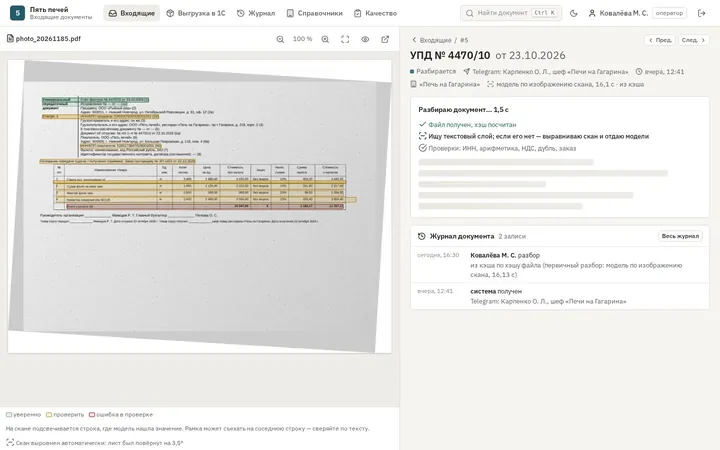Switch to the Журнал tab
Viewport: 720px width, 450px height.
[x=256, y=13]
